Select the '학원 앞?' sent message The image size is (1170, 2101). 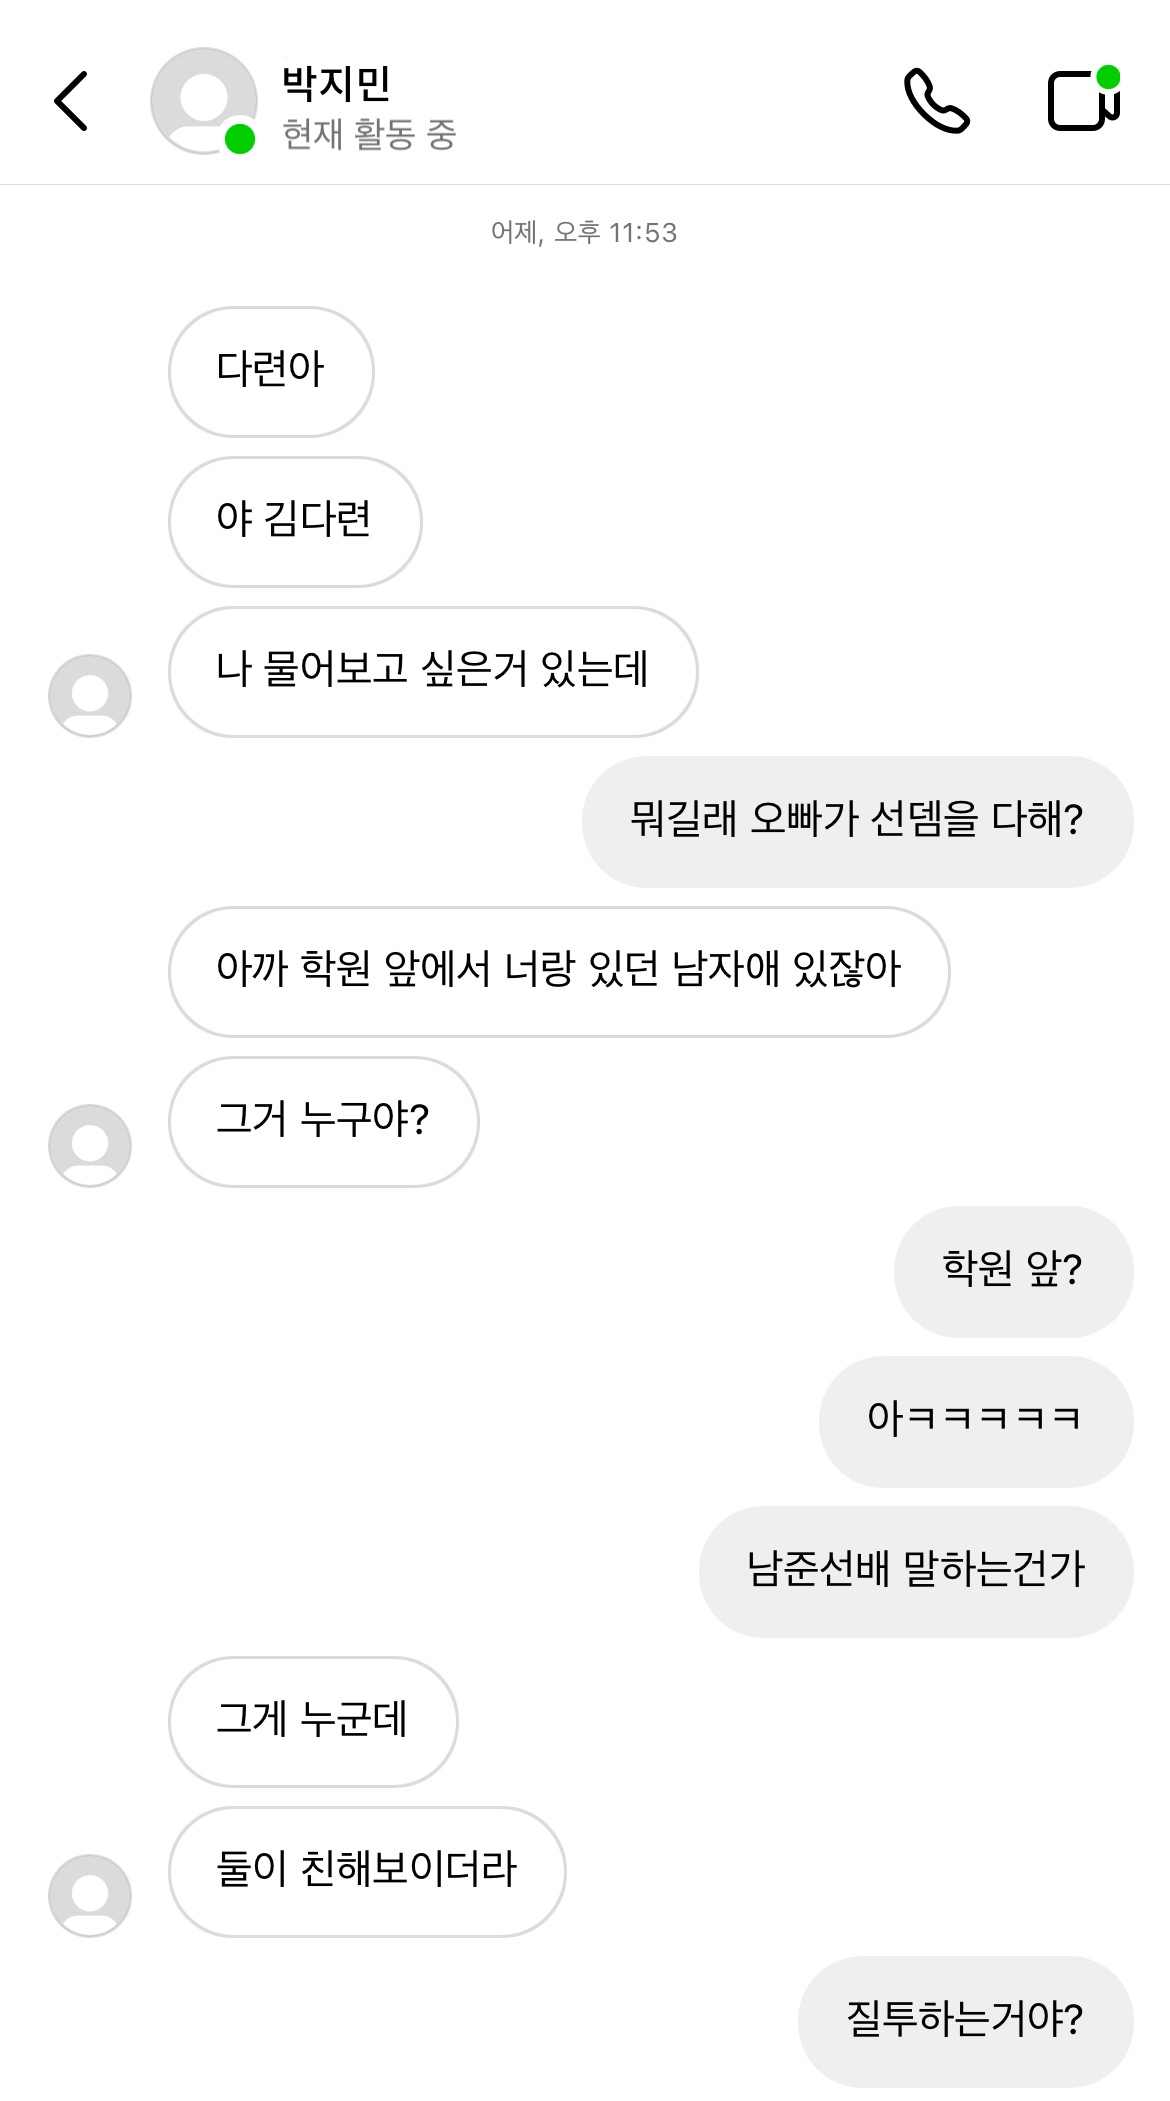[x=1013, y=1272]
